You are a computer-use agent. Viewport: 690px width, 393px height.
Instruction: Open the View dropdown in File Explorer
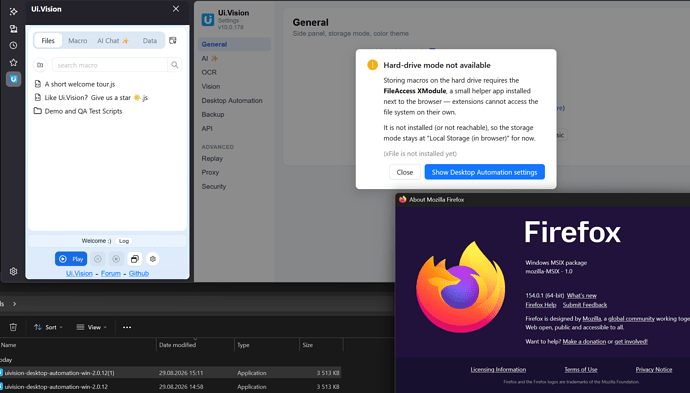92,327
